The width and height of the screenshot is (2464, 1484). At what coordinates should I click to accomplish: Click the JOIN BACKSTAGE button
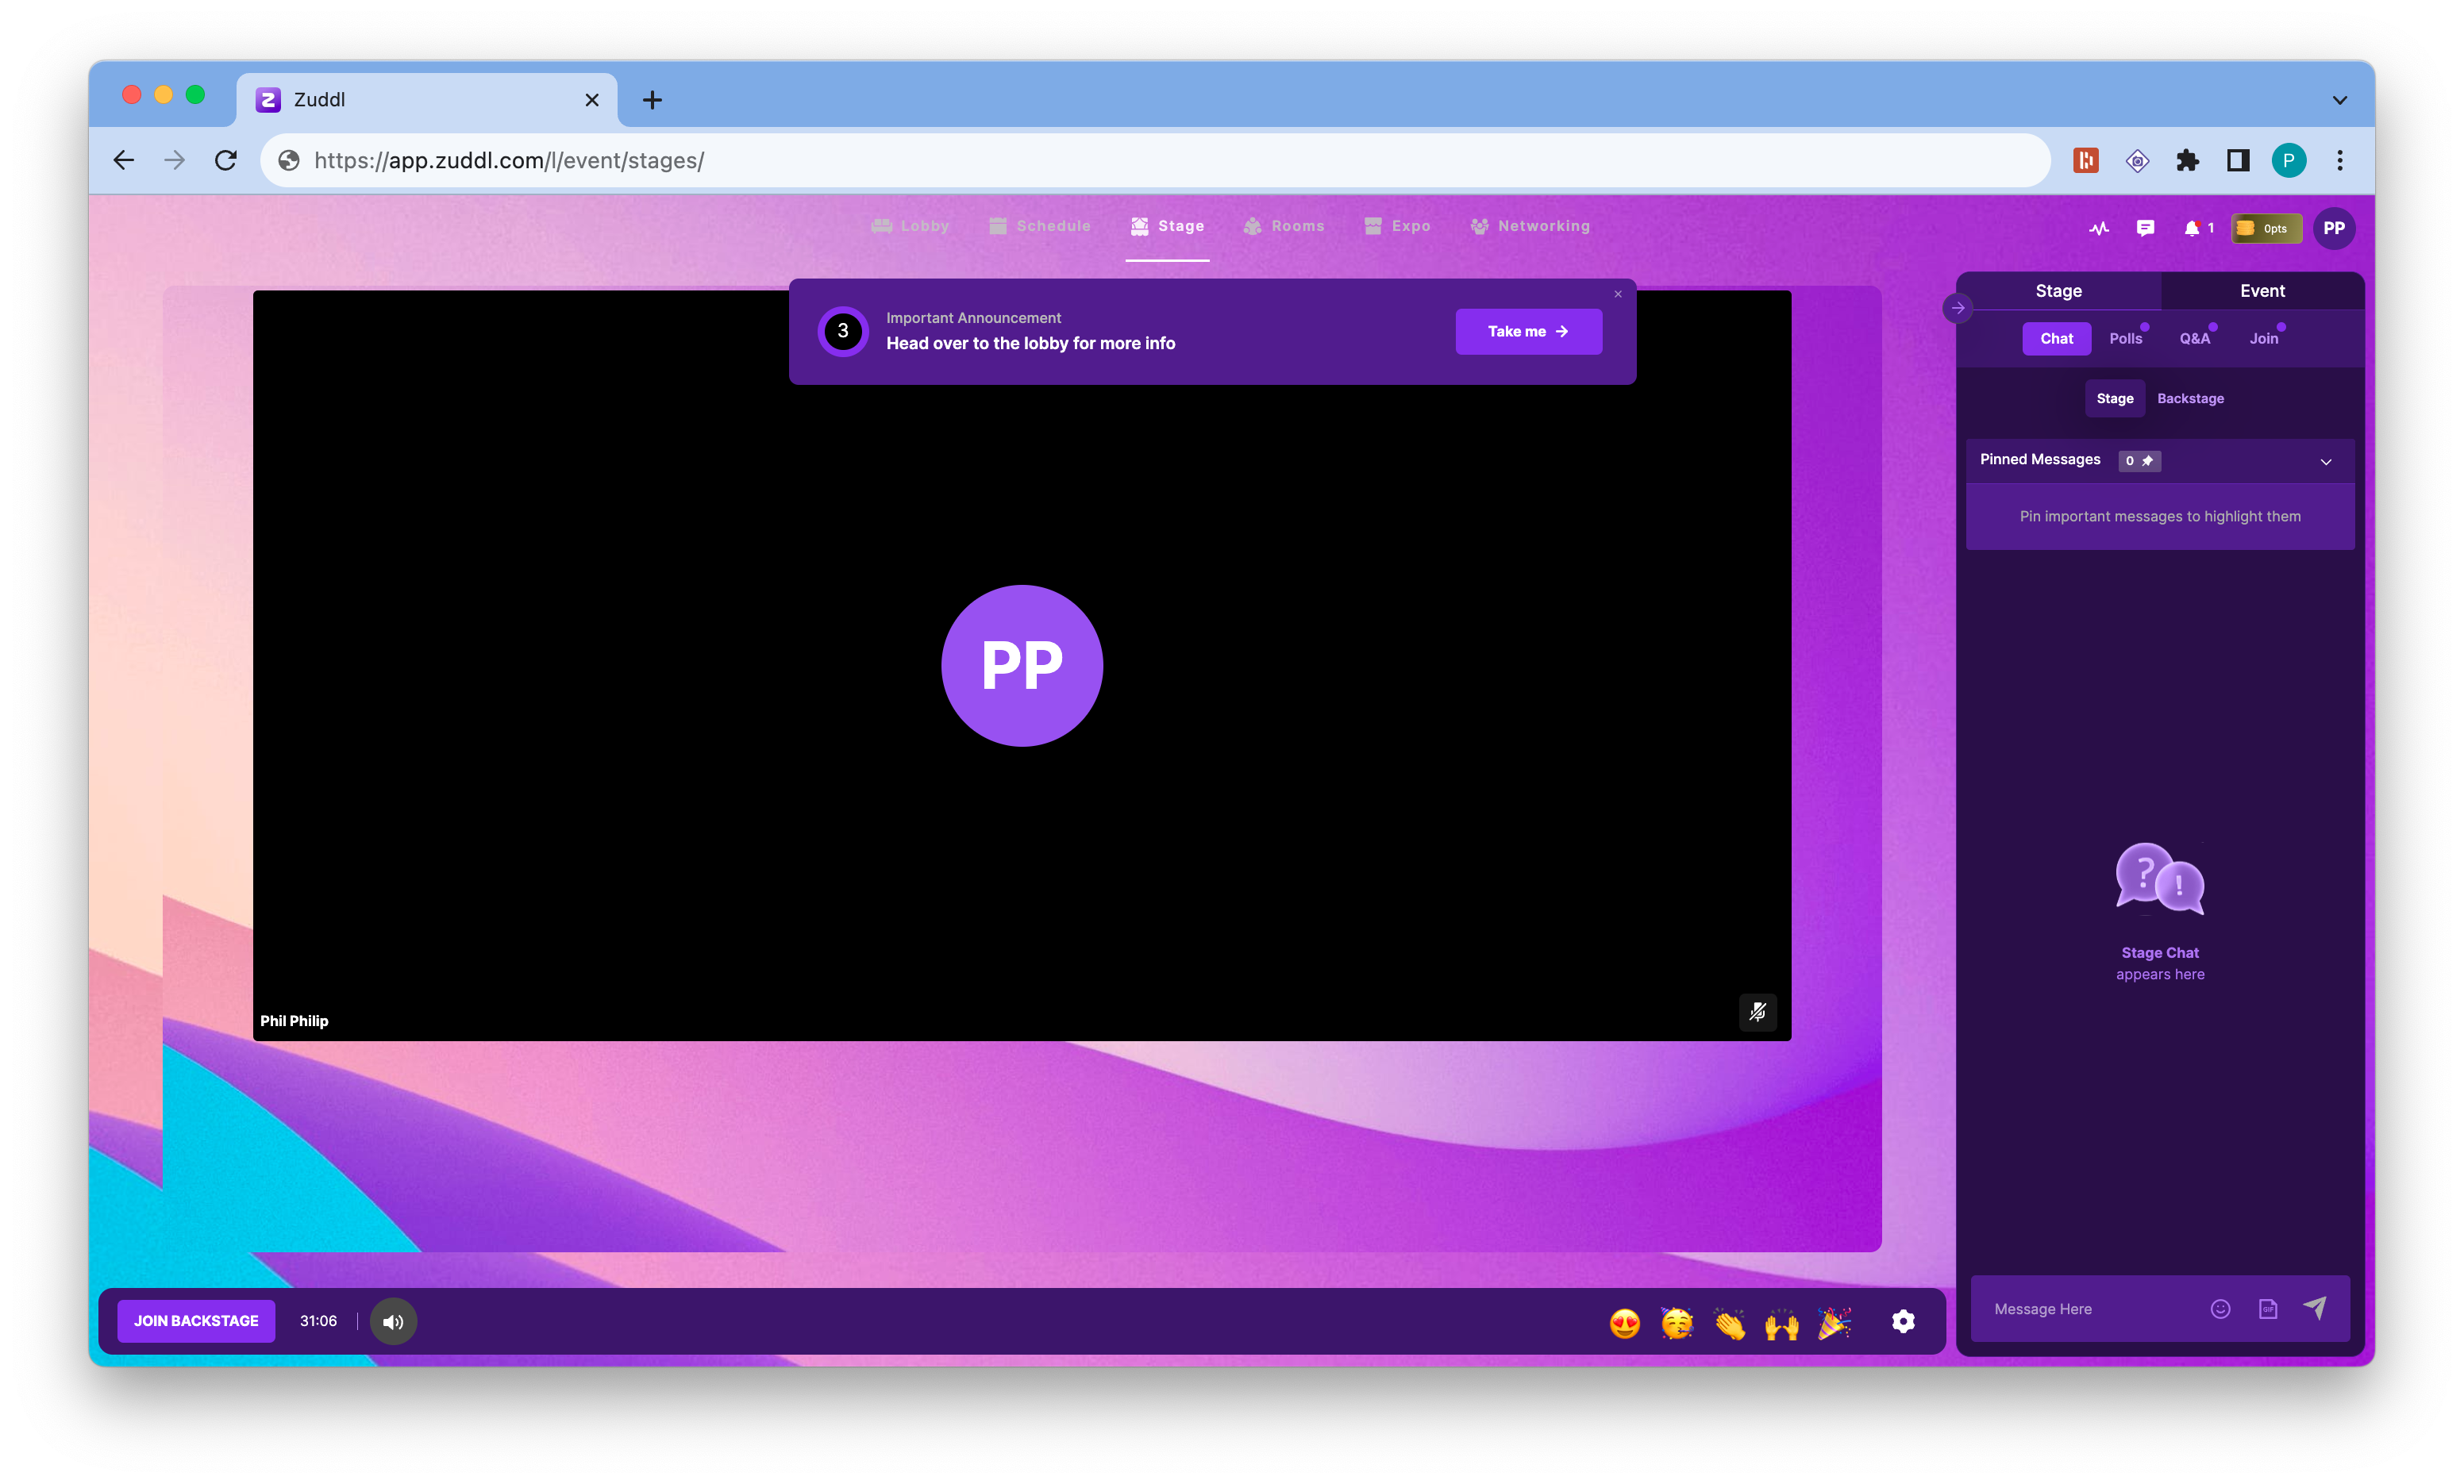point(196,1321)
